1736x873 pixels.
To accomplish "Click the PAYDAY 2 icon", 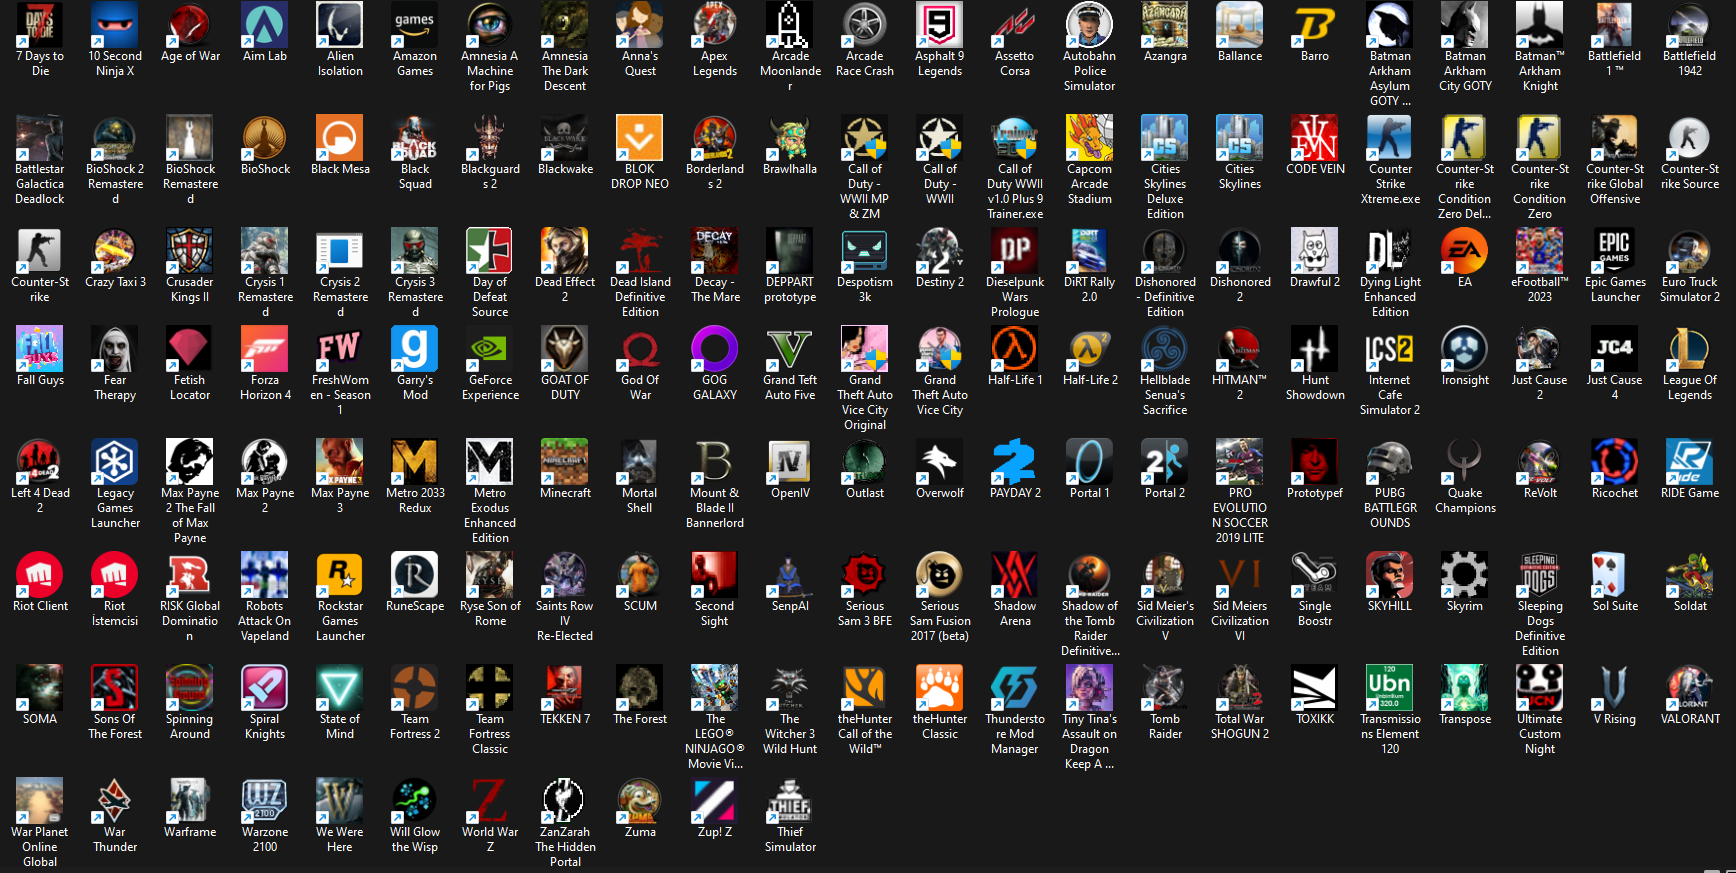I will click(1015, 462).
